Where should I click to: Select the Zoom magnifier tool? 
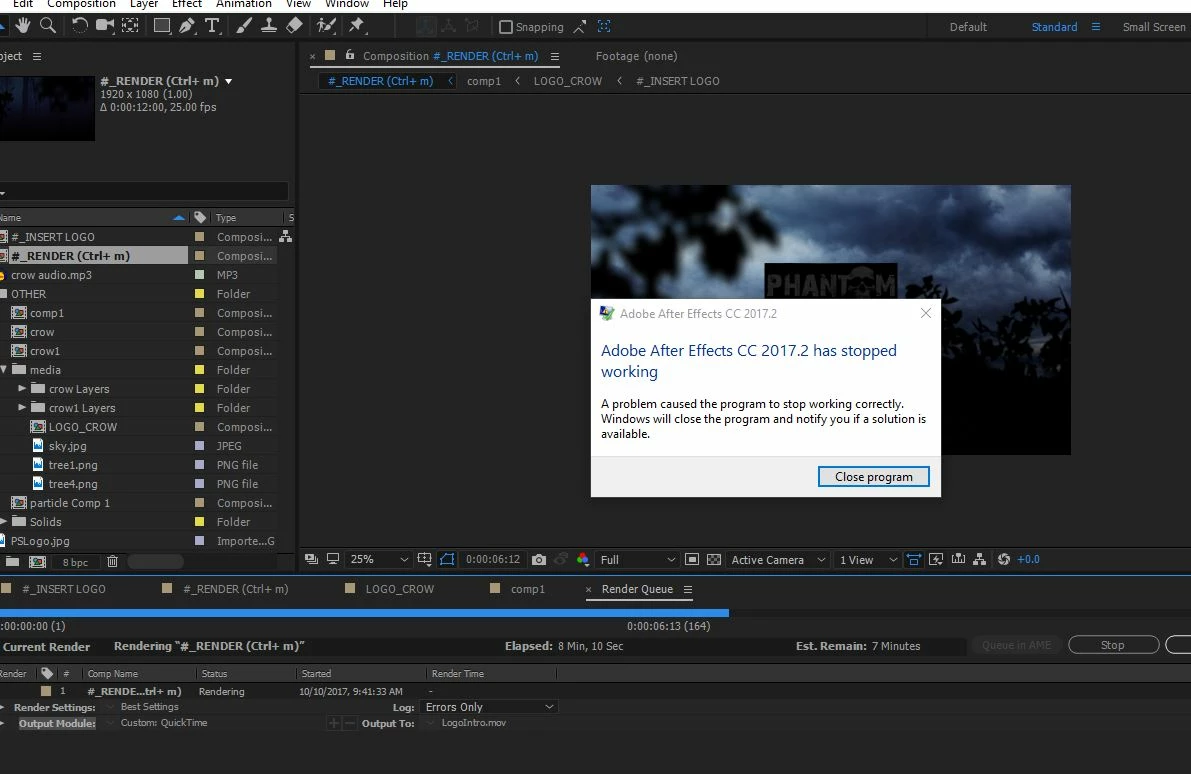(48, 26)
